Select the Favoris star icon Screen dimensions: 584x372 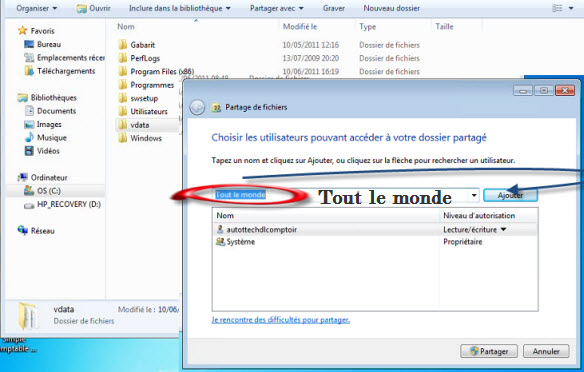pyautogui.click(x=22, y=31)
